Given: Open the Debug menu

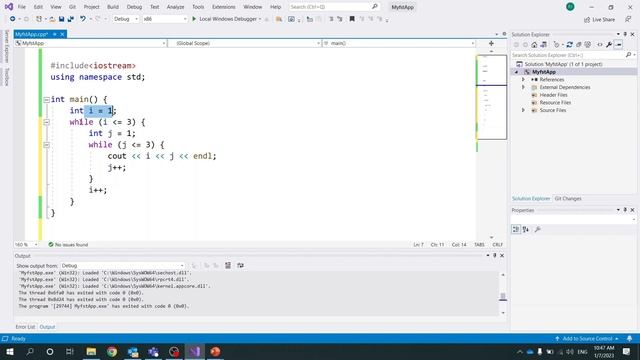Looking at the screenshot, I should (x=134, y=7).
